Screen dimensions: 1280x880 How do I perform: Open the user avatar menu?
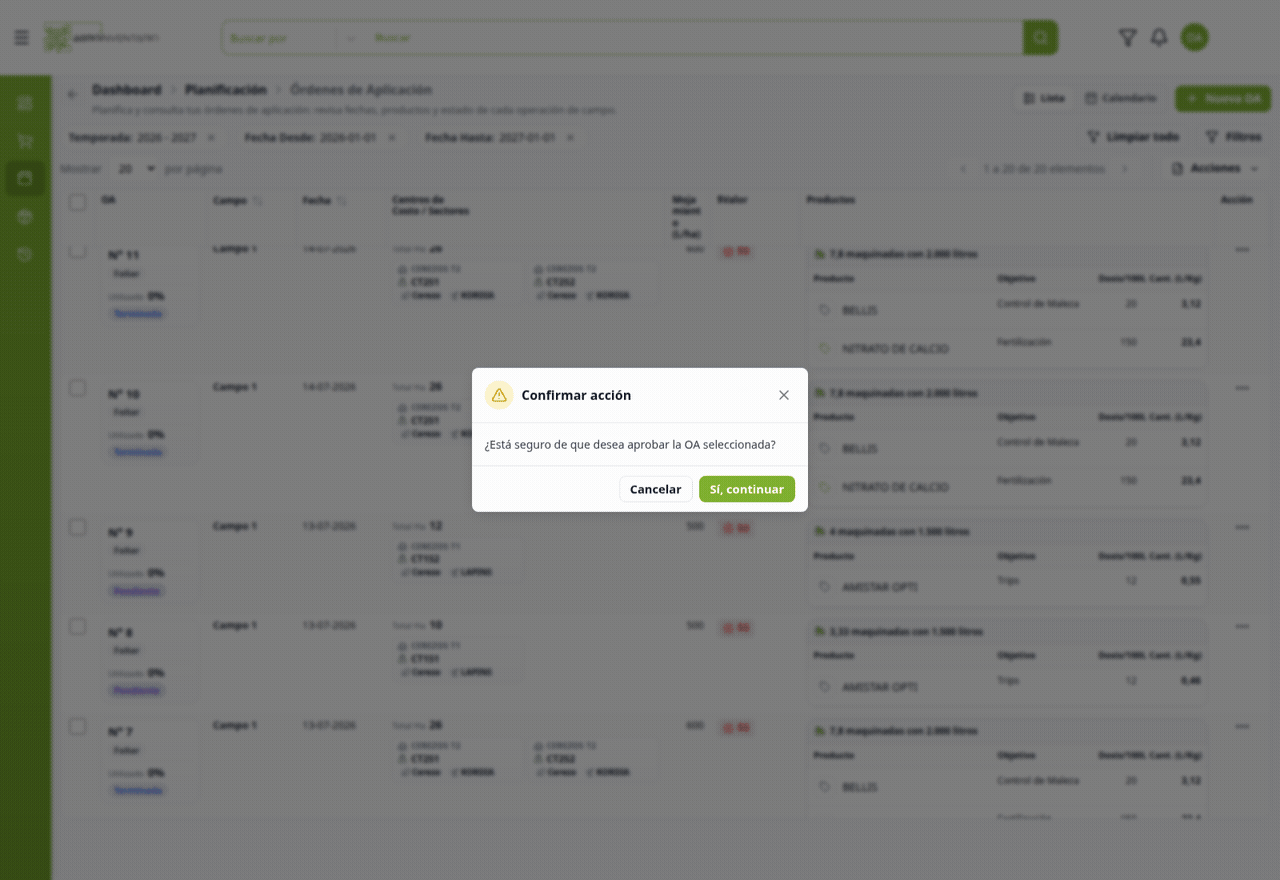[1194, 38]
